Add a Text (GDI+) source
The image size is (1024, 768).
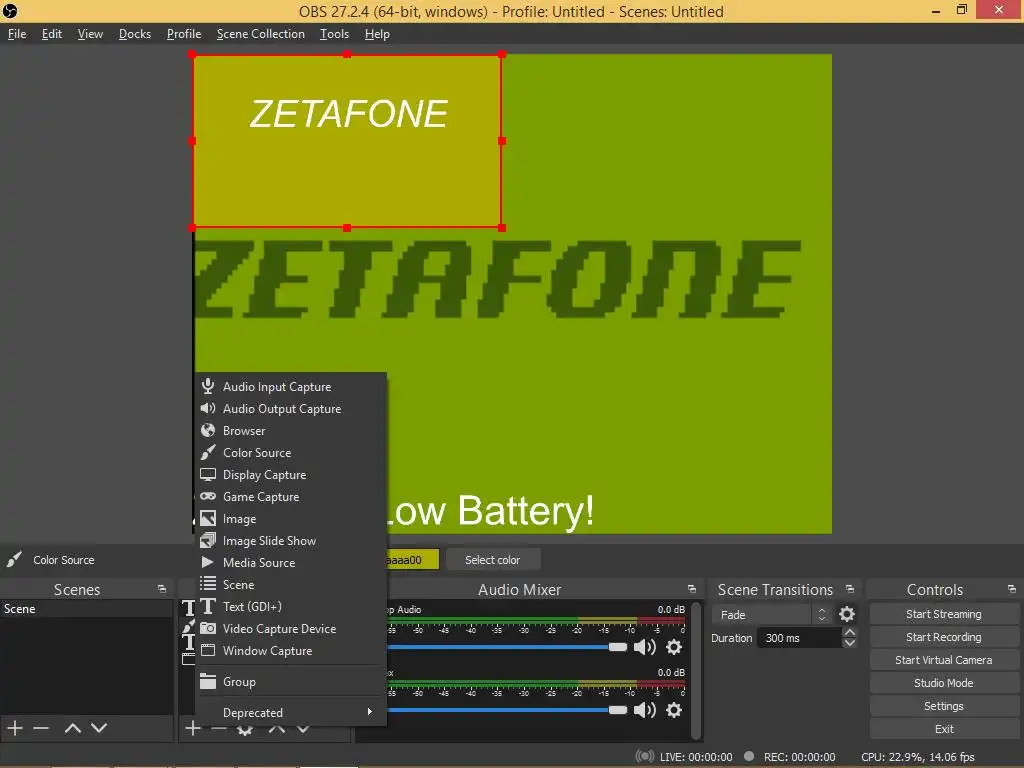pyautogui.click(x=291, y=607)
